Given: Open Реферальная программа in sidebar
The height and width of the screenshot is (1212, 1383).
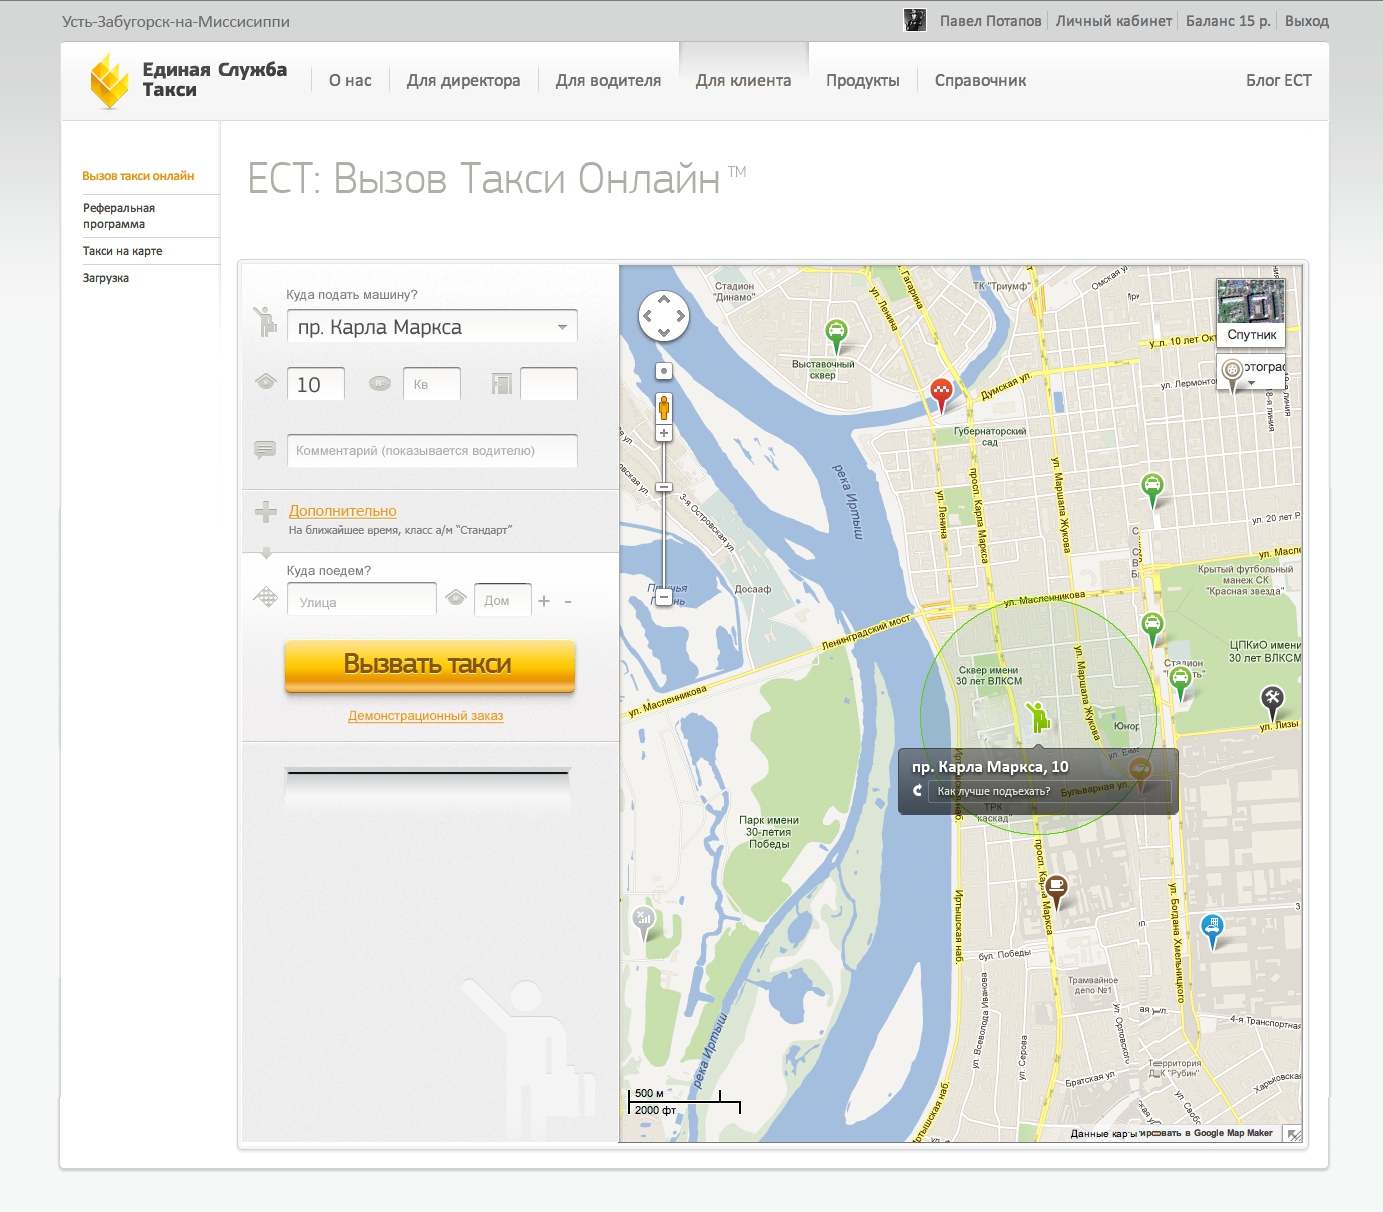Looking at the screenshot, I should (119, 216).
